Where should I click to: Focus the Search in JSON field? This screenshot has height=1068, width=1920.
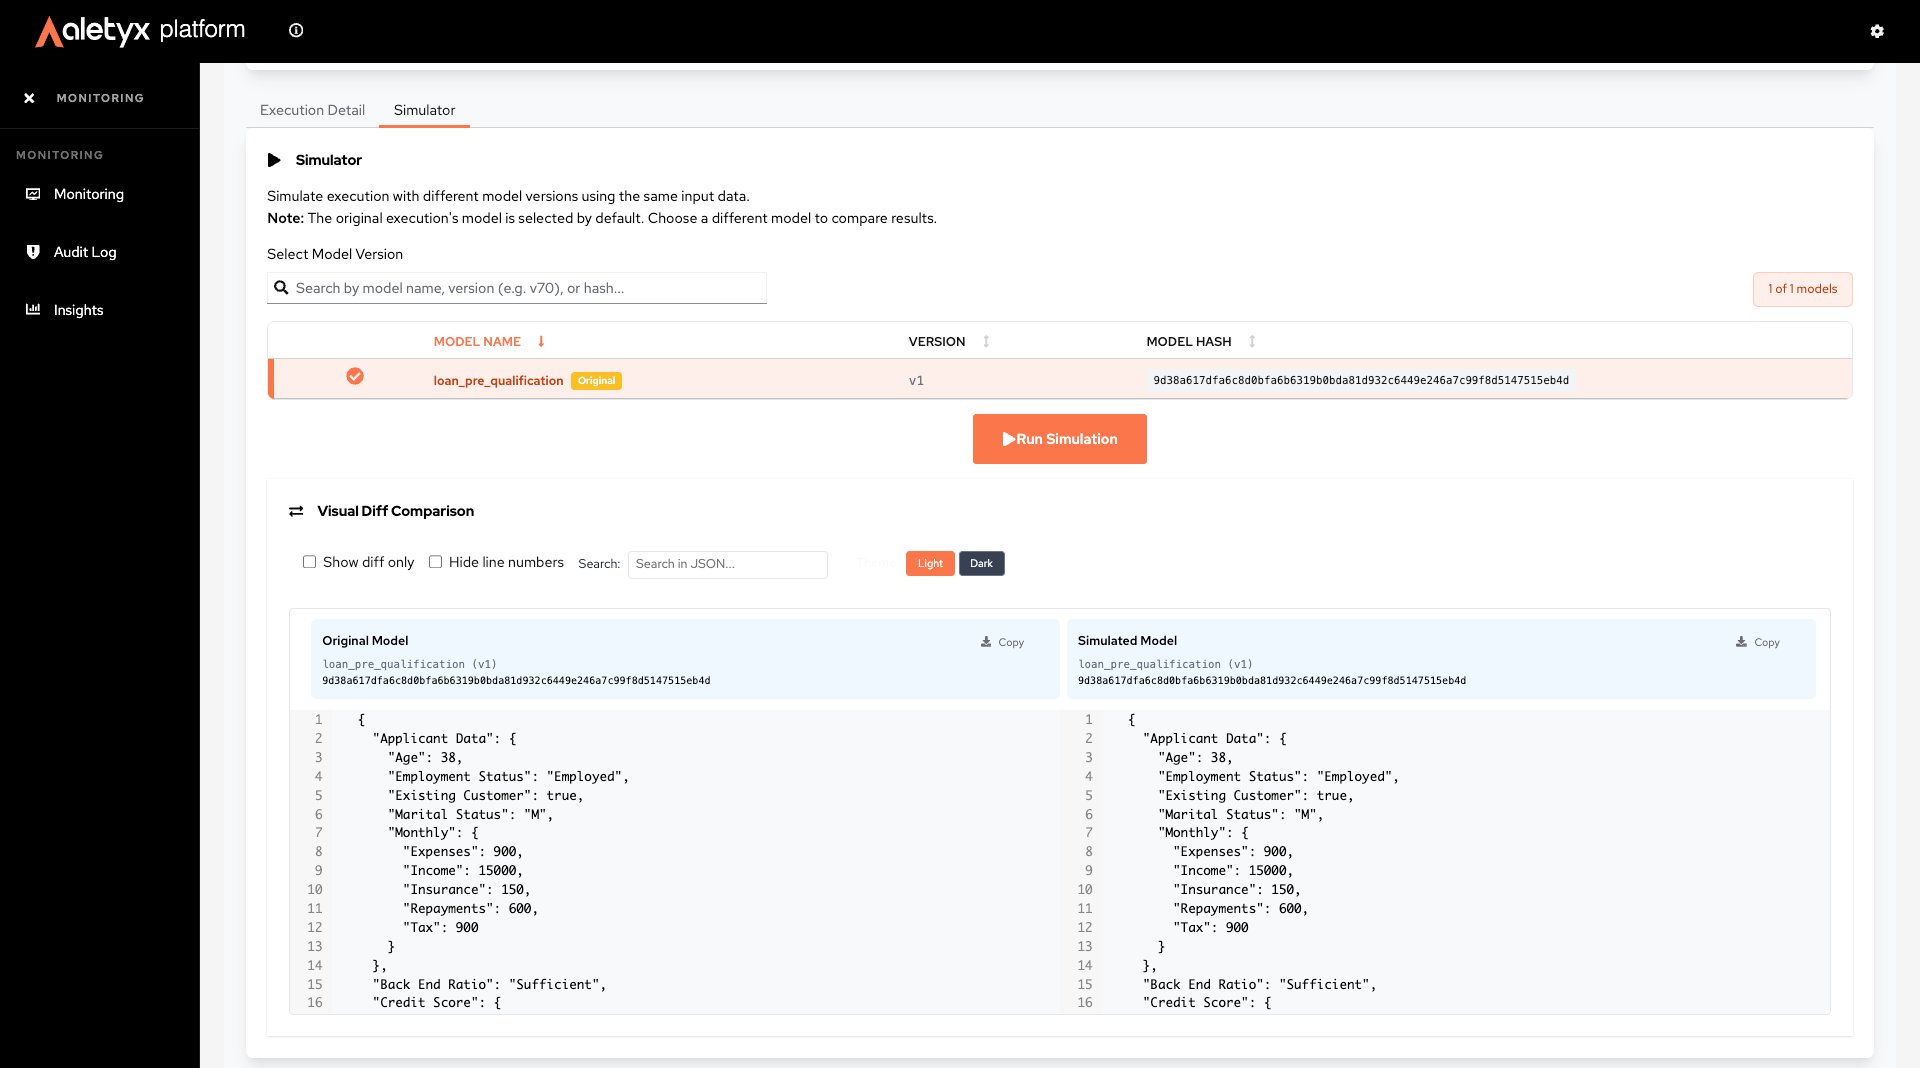728,564
